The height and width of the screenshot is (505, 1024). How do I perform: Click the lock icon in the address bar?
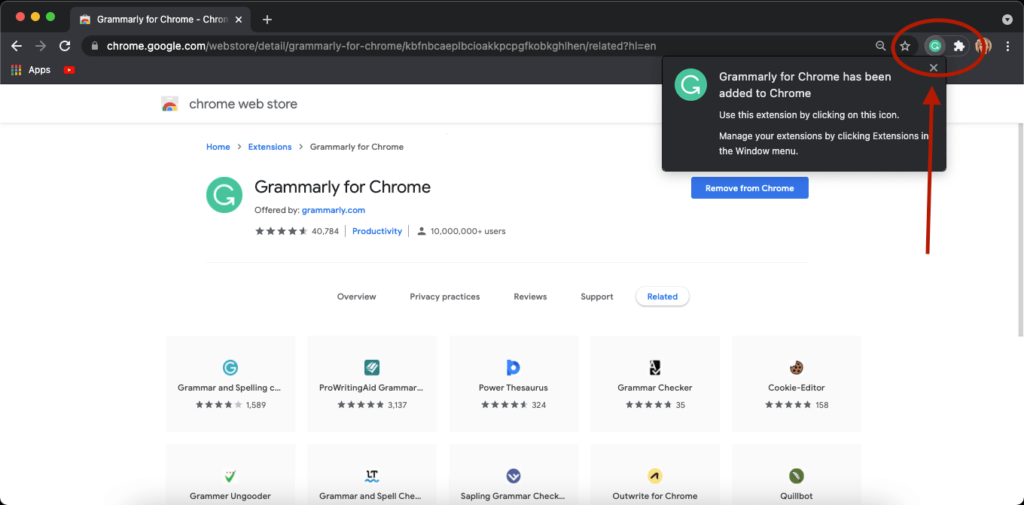coord(95,46)
